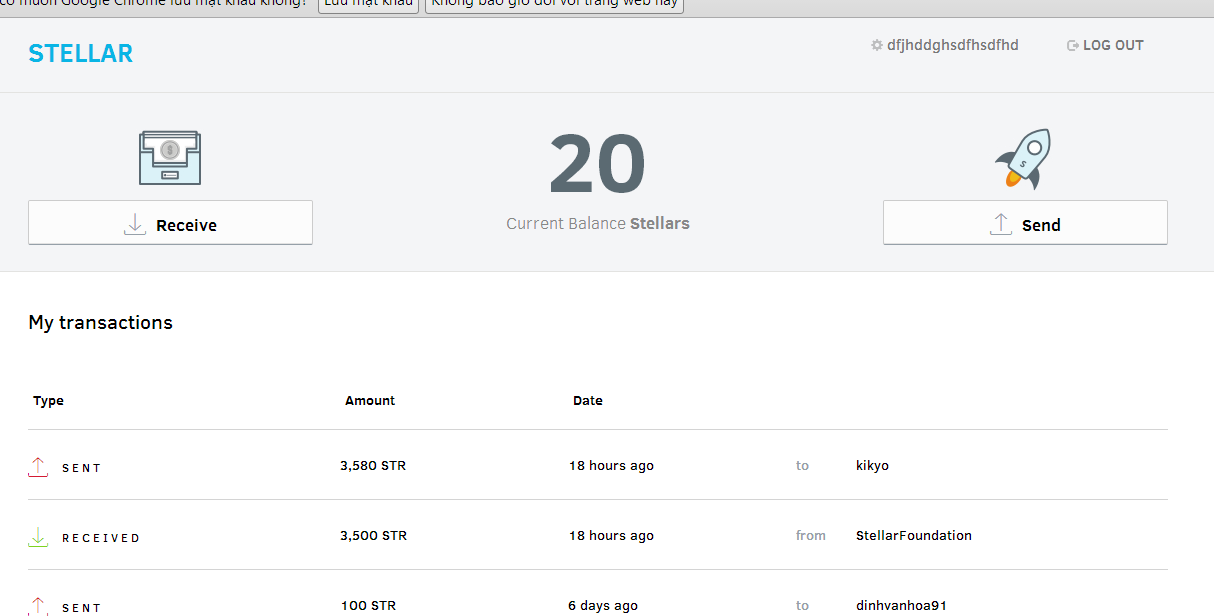Click the received icon in StellarFoundation row
This screenshot has width=1214, height=616.
point(38,537)
